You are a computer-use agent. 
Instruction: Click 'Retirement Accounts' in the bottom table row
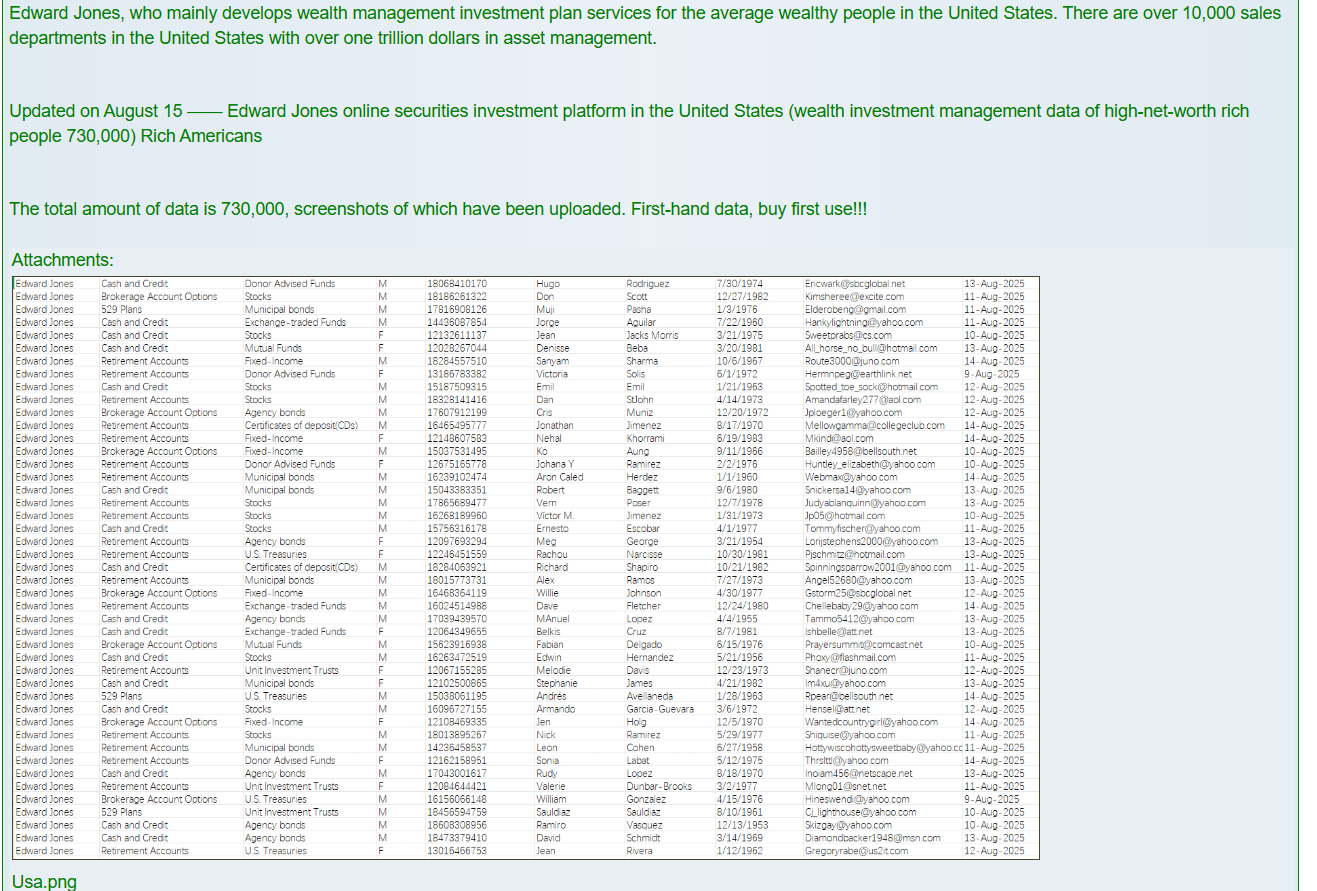click(144, 851)
